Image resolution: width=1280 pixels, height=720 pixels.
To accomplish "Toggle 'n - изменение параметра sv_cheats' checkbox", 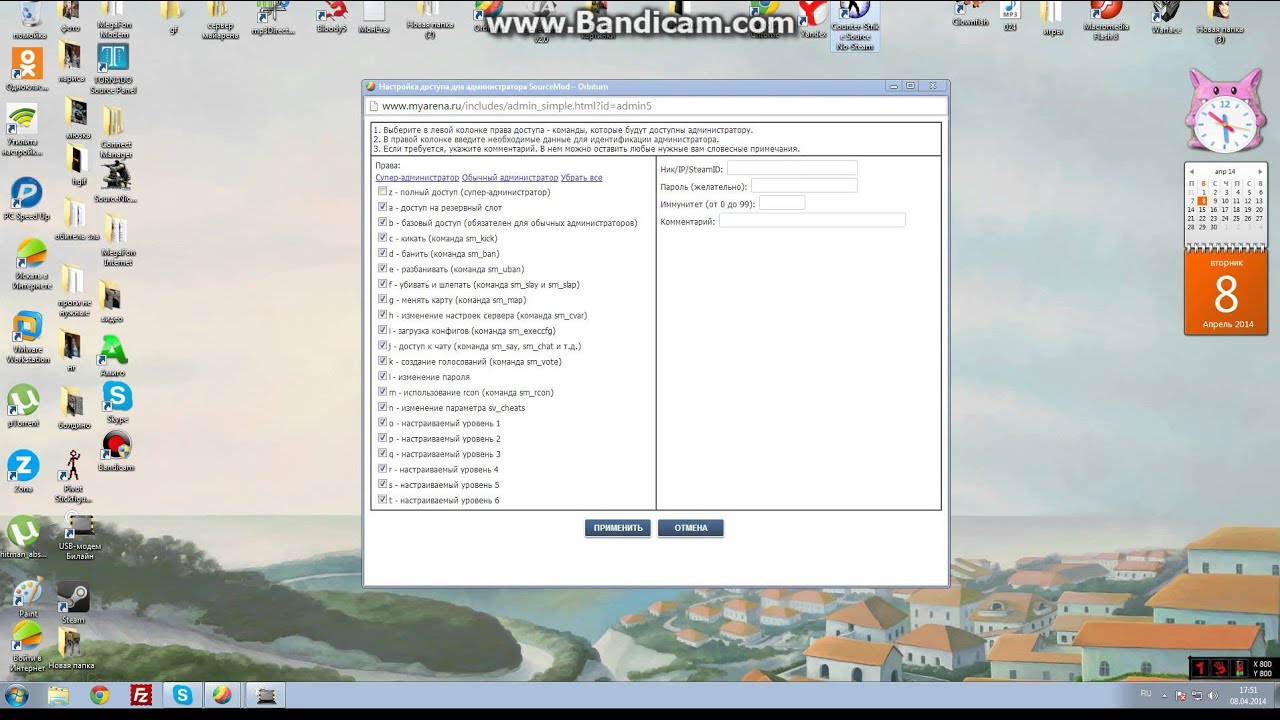I will 382,407.
